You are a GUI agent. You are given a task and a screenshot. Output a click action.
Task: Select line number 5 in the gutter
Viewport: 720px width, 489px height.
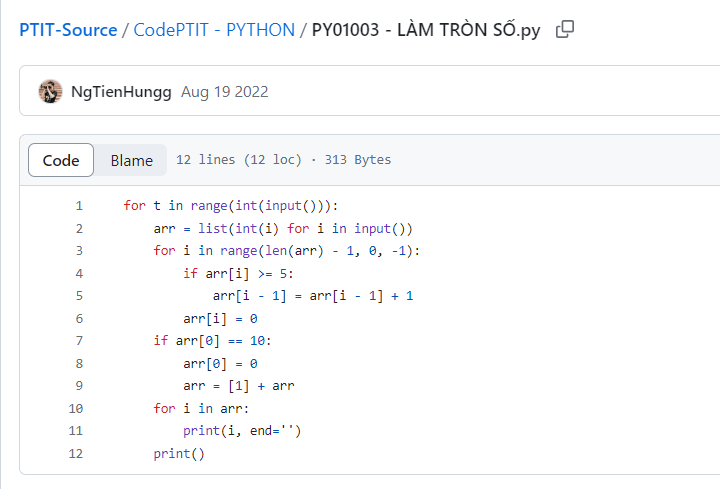79,296
